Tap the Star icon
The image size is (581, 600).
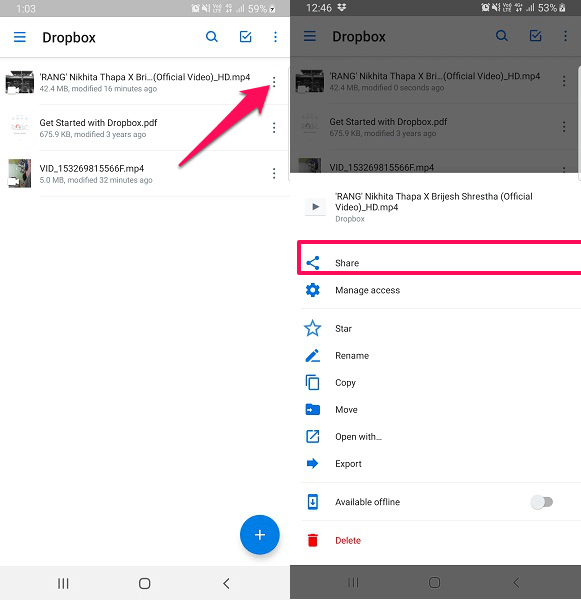pyautogui.click(x=313, y=328)
